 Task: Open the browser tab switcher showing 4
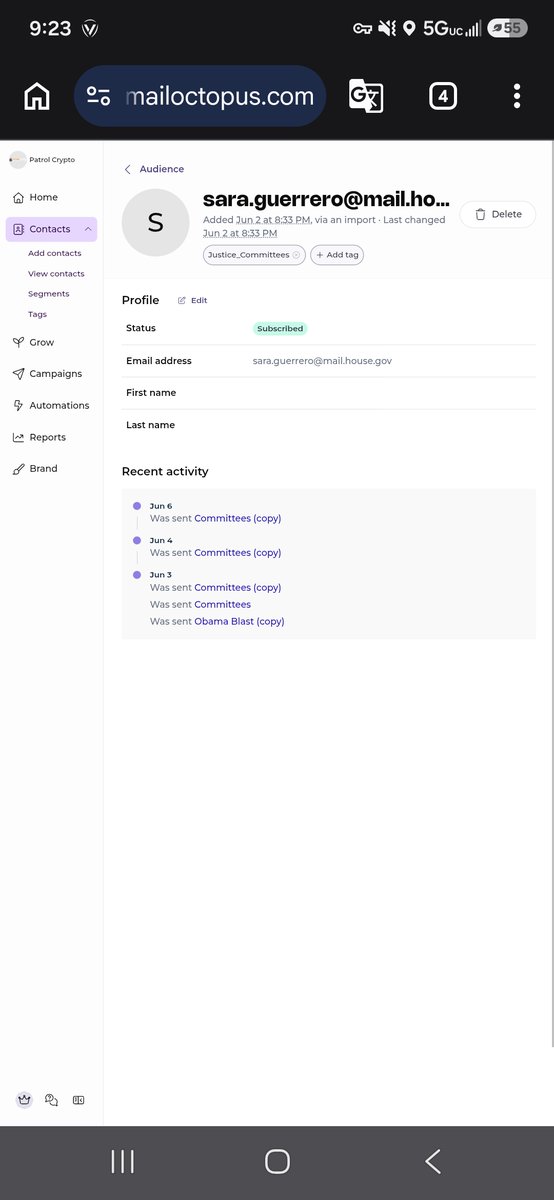click(x=443, y=96)
